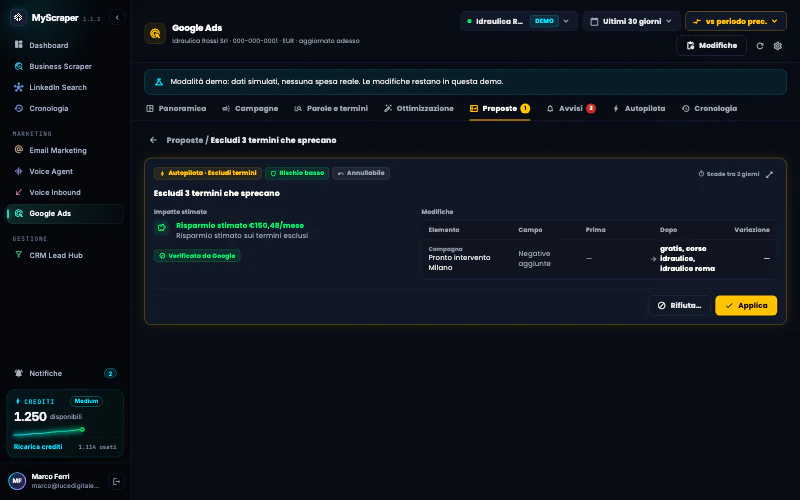Click the Scade tra 2 giorni label

click(x=729, y=174)
